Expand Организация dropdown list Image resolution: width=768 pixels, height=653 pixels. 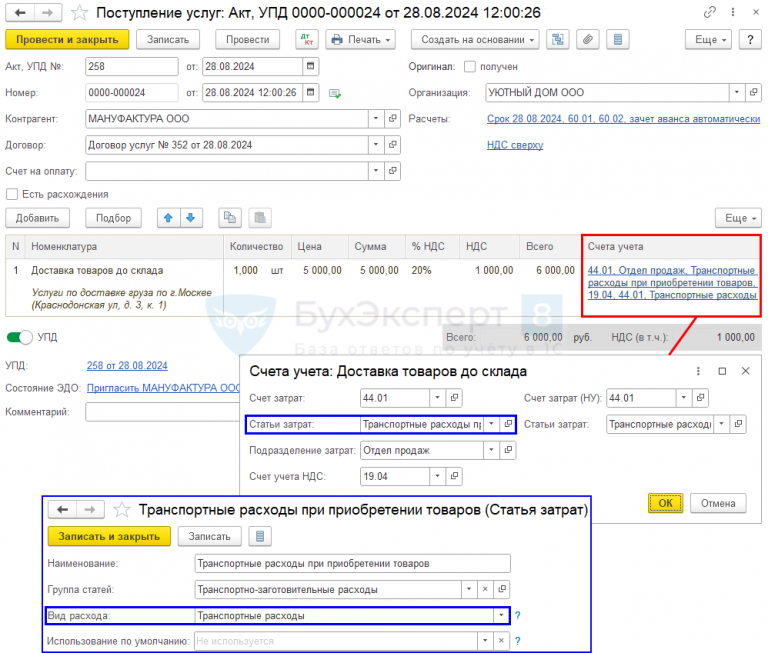tap(737, 92)
